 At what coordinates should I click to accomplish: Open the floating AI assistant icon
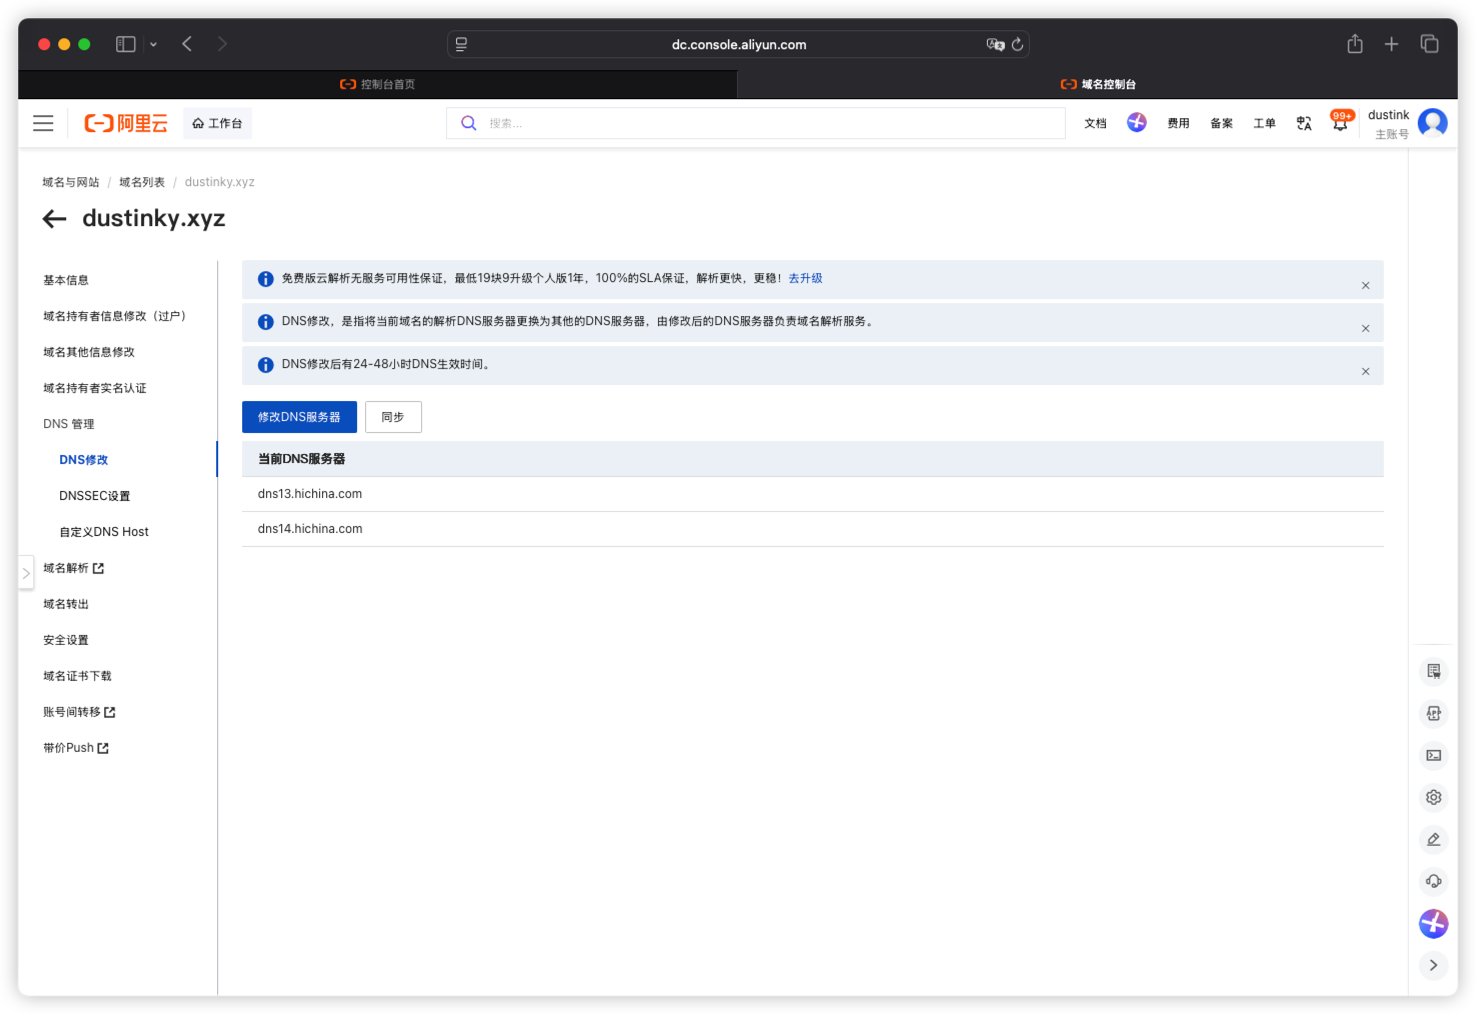[1434, 923]
